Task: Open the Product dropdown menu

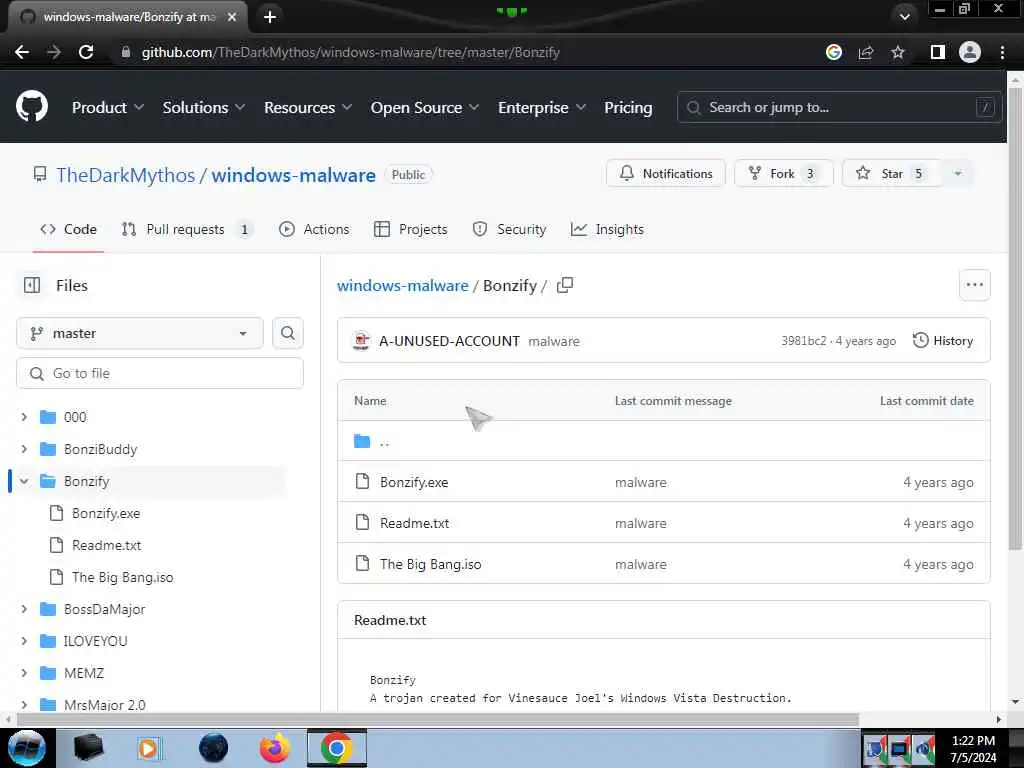Action: [x=108, y=107]
